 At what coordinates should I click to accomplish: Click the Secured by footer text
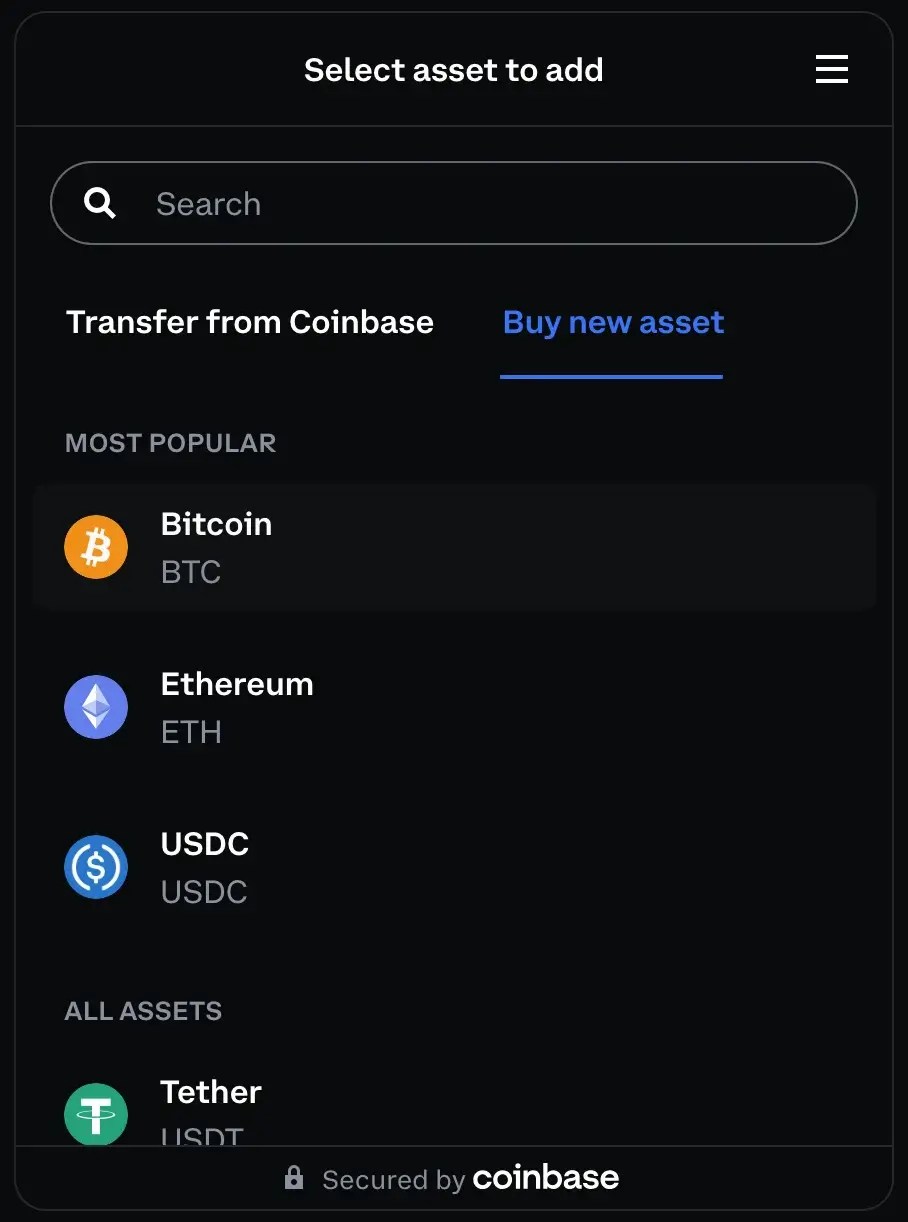(390, 1178)
